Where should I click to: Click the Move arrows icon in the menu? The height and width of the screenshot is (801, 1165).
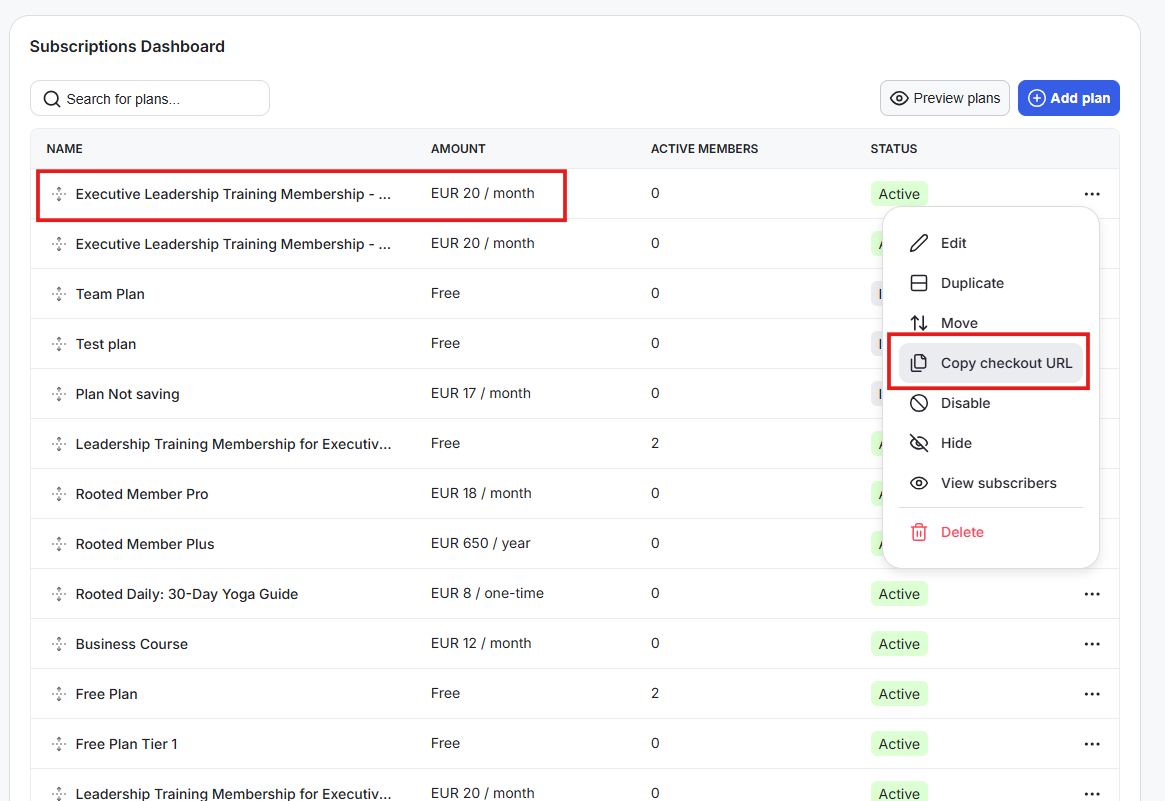(919, 323)
